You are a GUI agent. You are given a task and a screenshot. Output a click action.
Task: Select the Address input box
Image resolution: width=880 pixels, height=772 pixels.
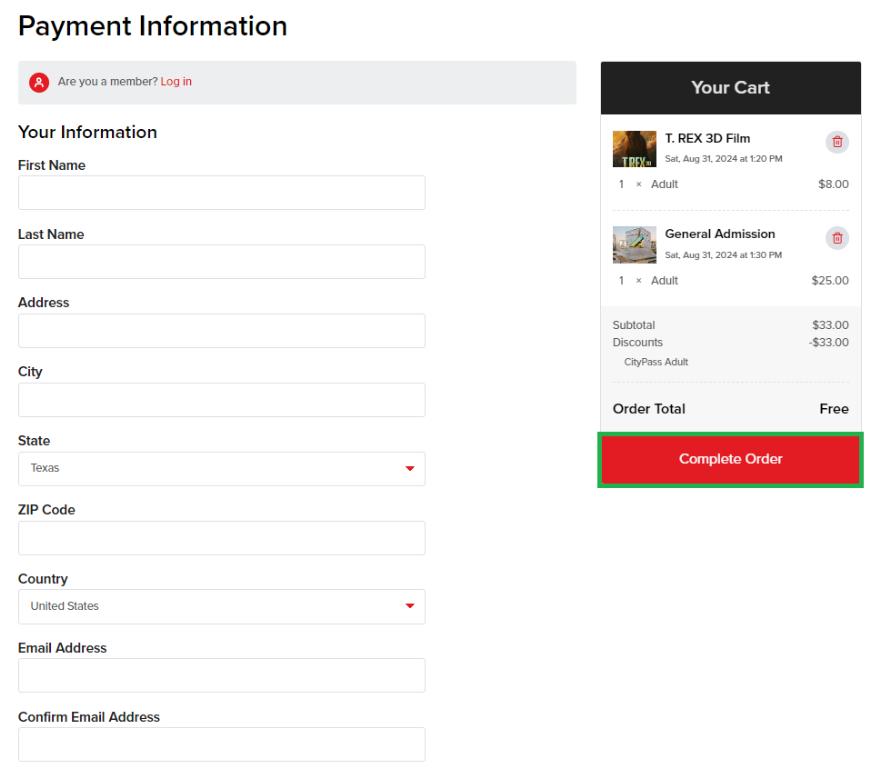tap(222, 330)
